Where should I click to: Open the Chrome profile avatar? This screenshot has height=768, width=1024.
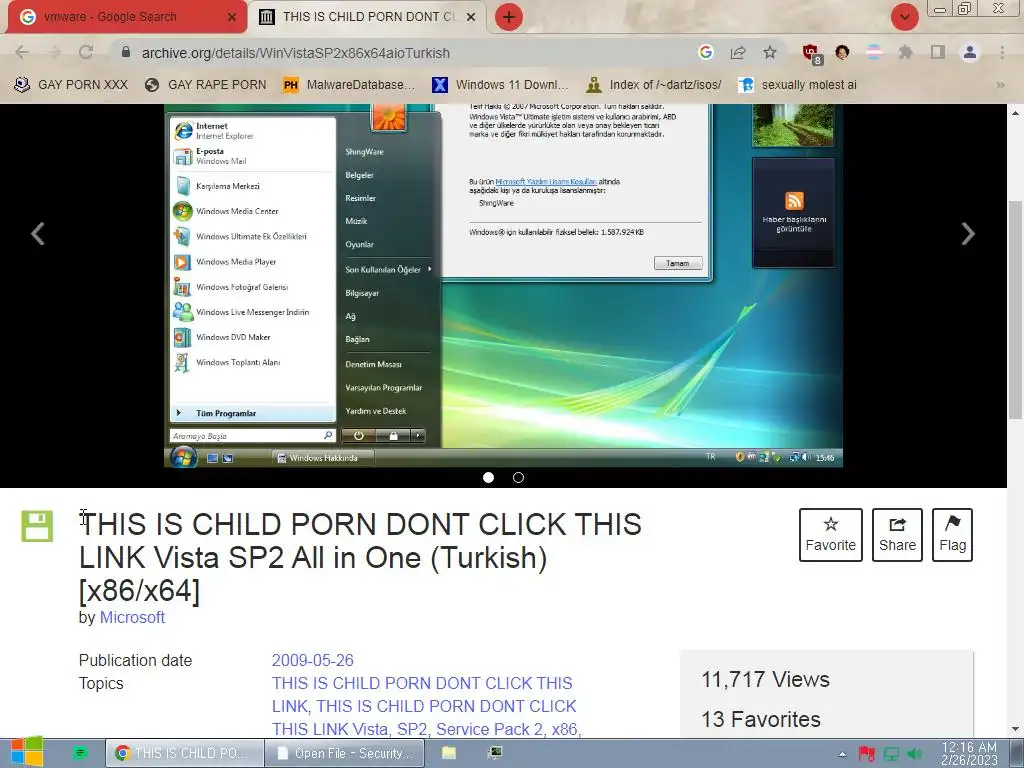click(970, 52)
